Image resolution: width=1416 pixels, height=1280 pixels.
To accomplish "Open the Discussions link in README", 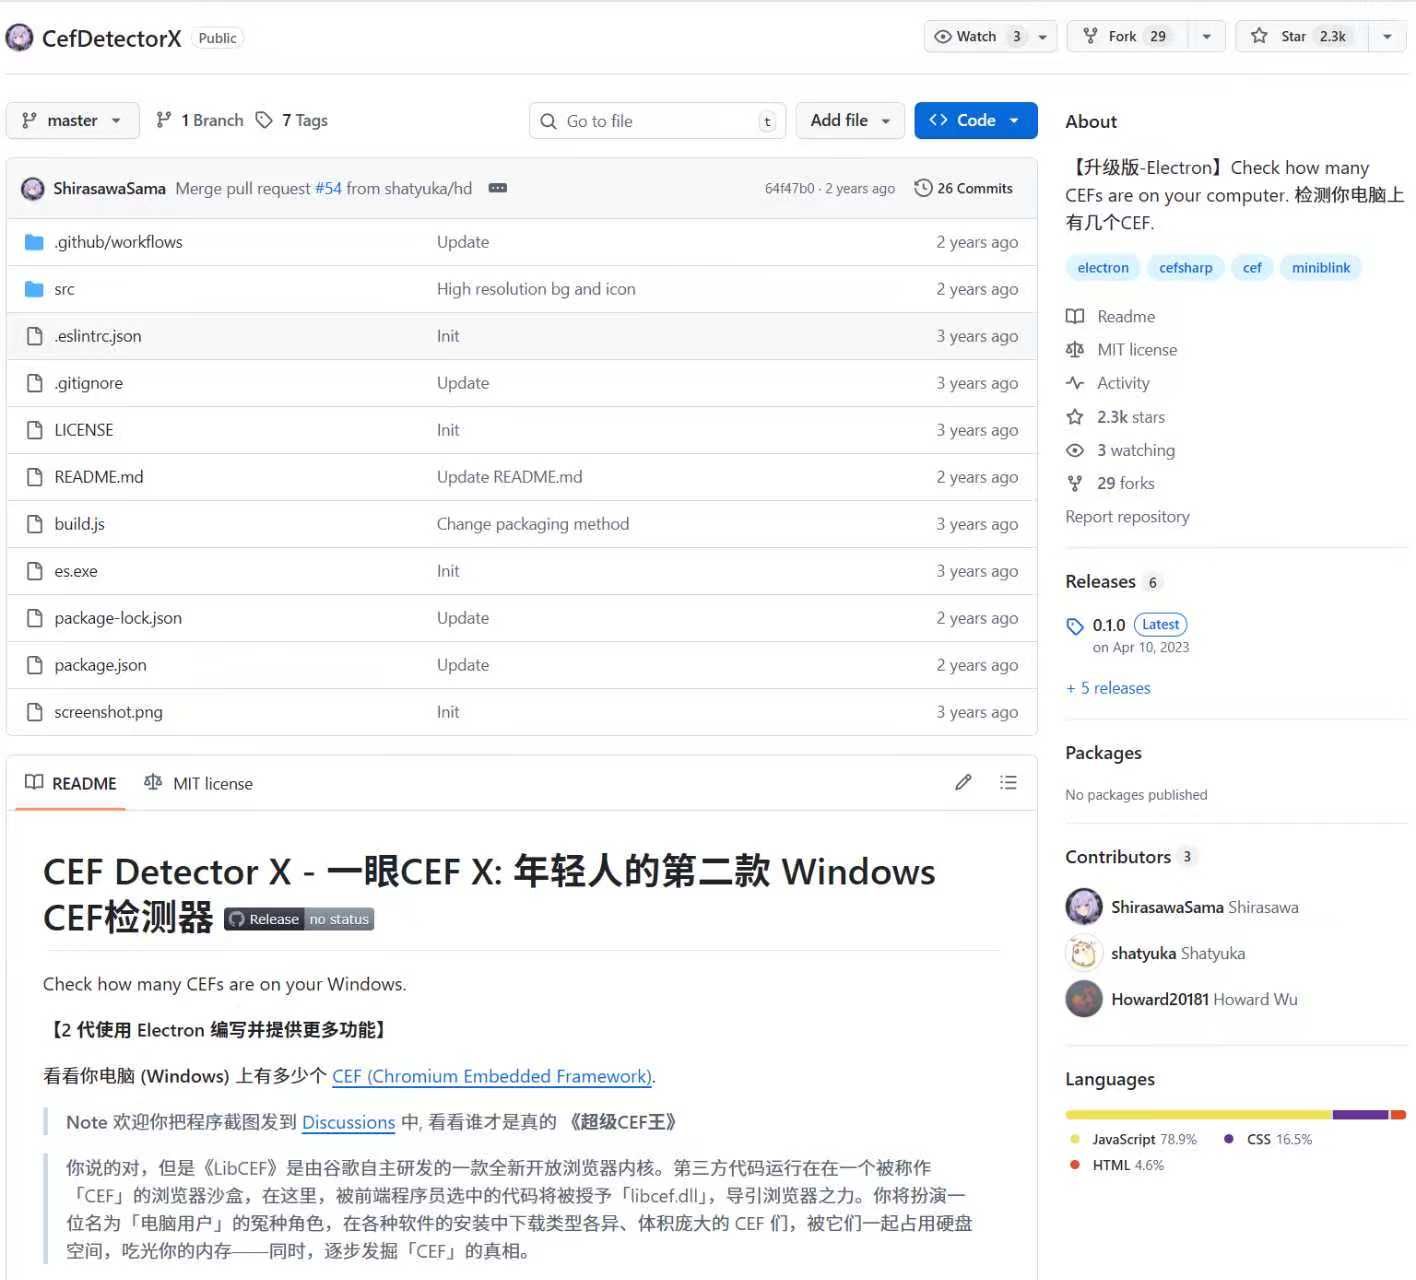I will pos(349,1122).
